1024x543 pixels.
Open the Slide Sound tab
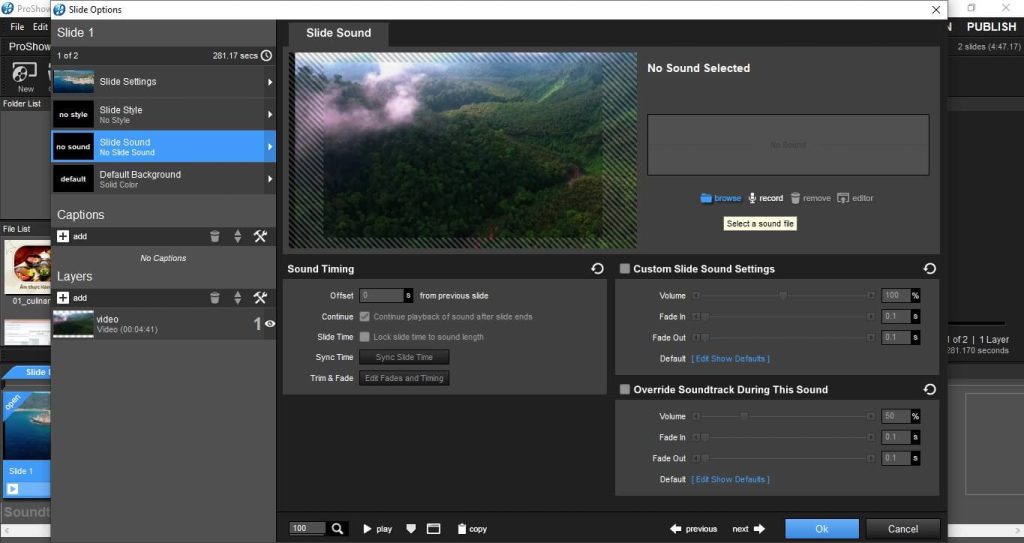pos(338,33)
